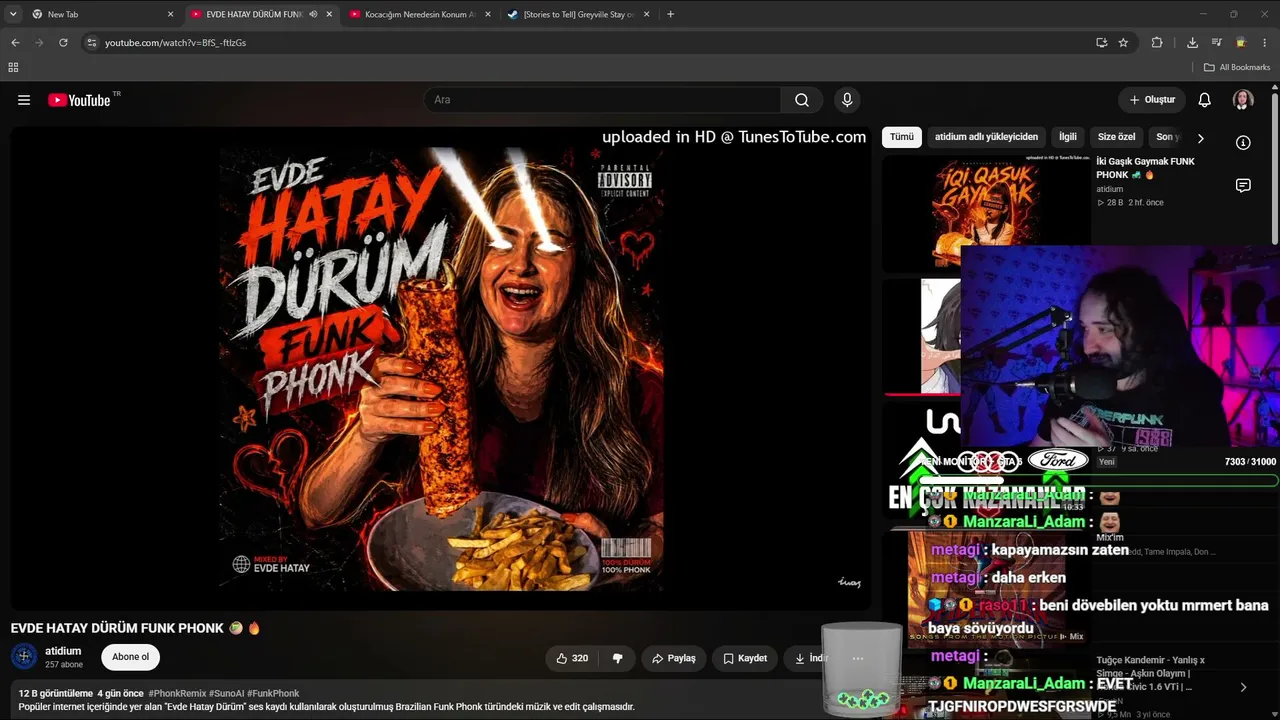Image resolution: width=1280 pixels, height=720 pixels.
Task: Open the media control icon in the browser toolbar
Action: (x=1217, y=43)
